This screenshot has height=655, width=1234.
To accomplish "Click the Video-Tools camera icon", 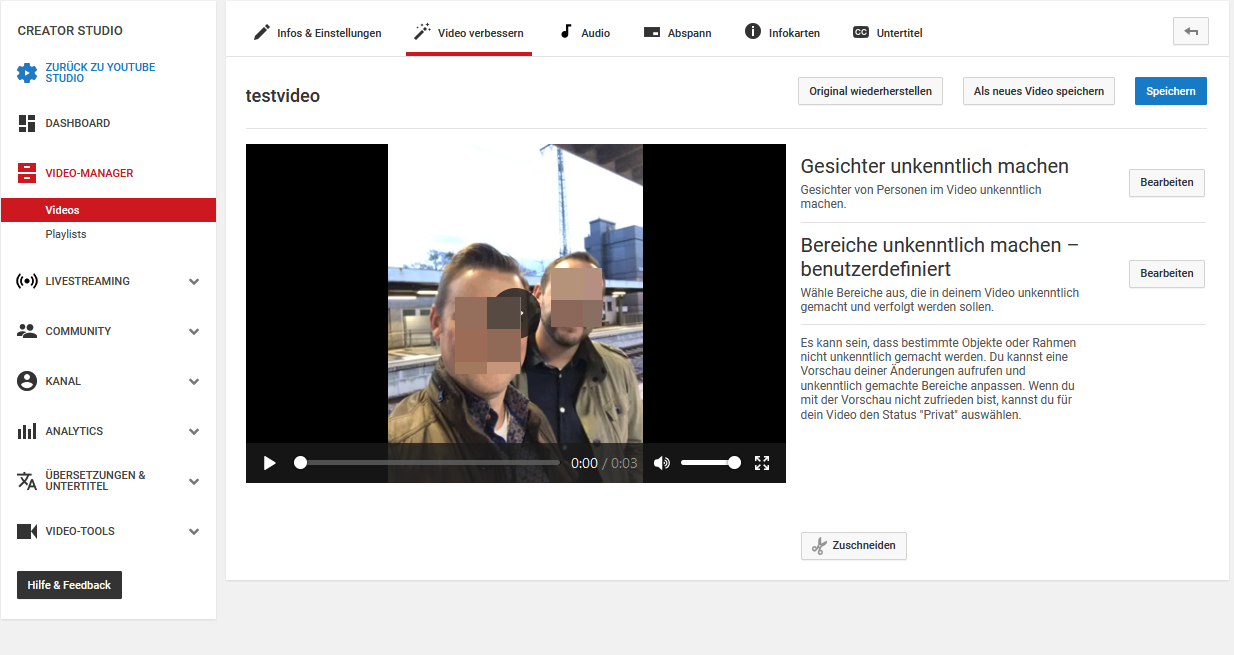I will click(27, 531).
